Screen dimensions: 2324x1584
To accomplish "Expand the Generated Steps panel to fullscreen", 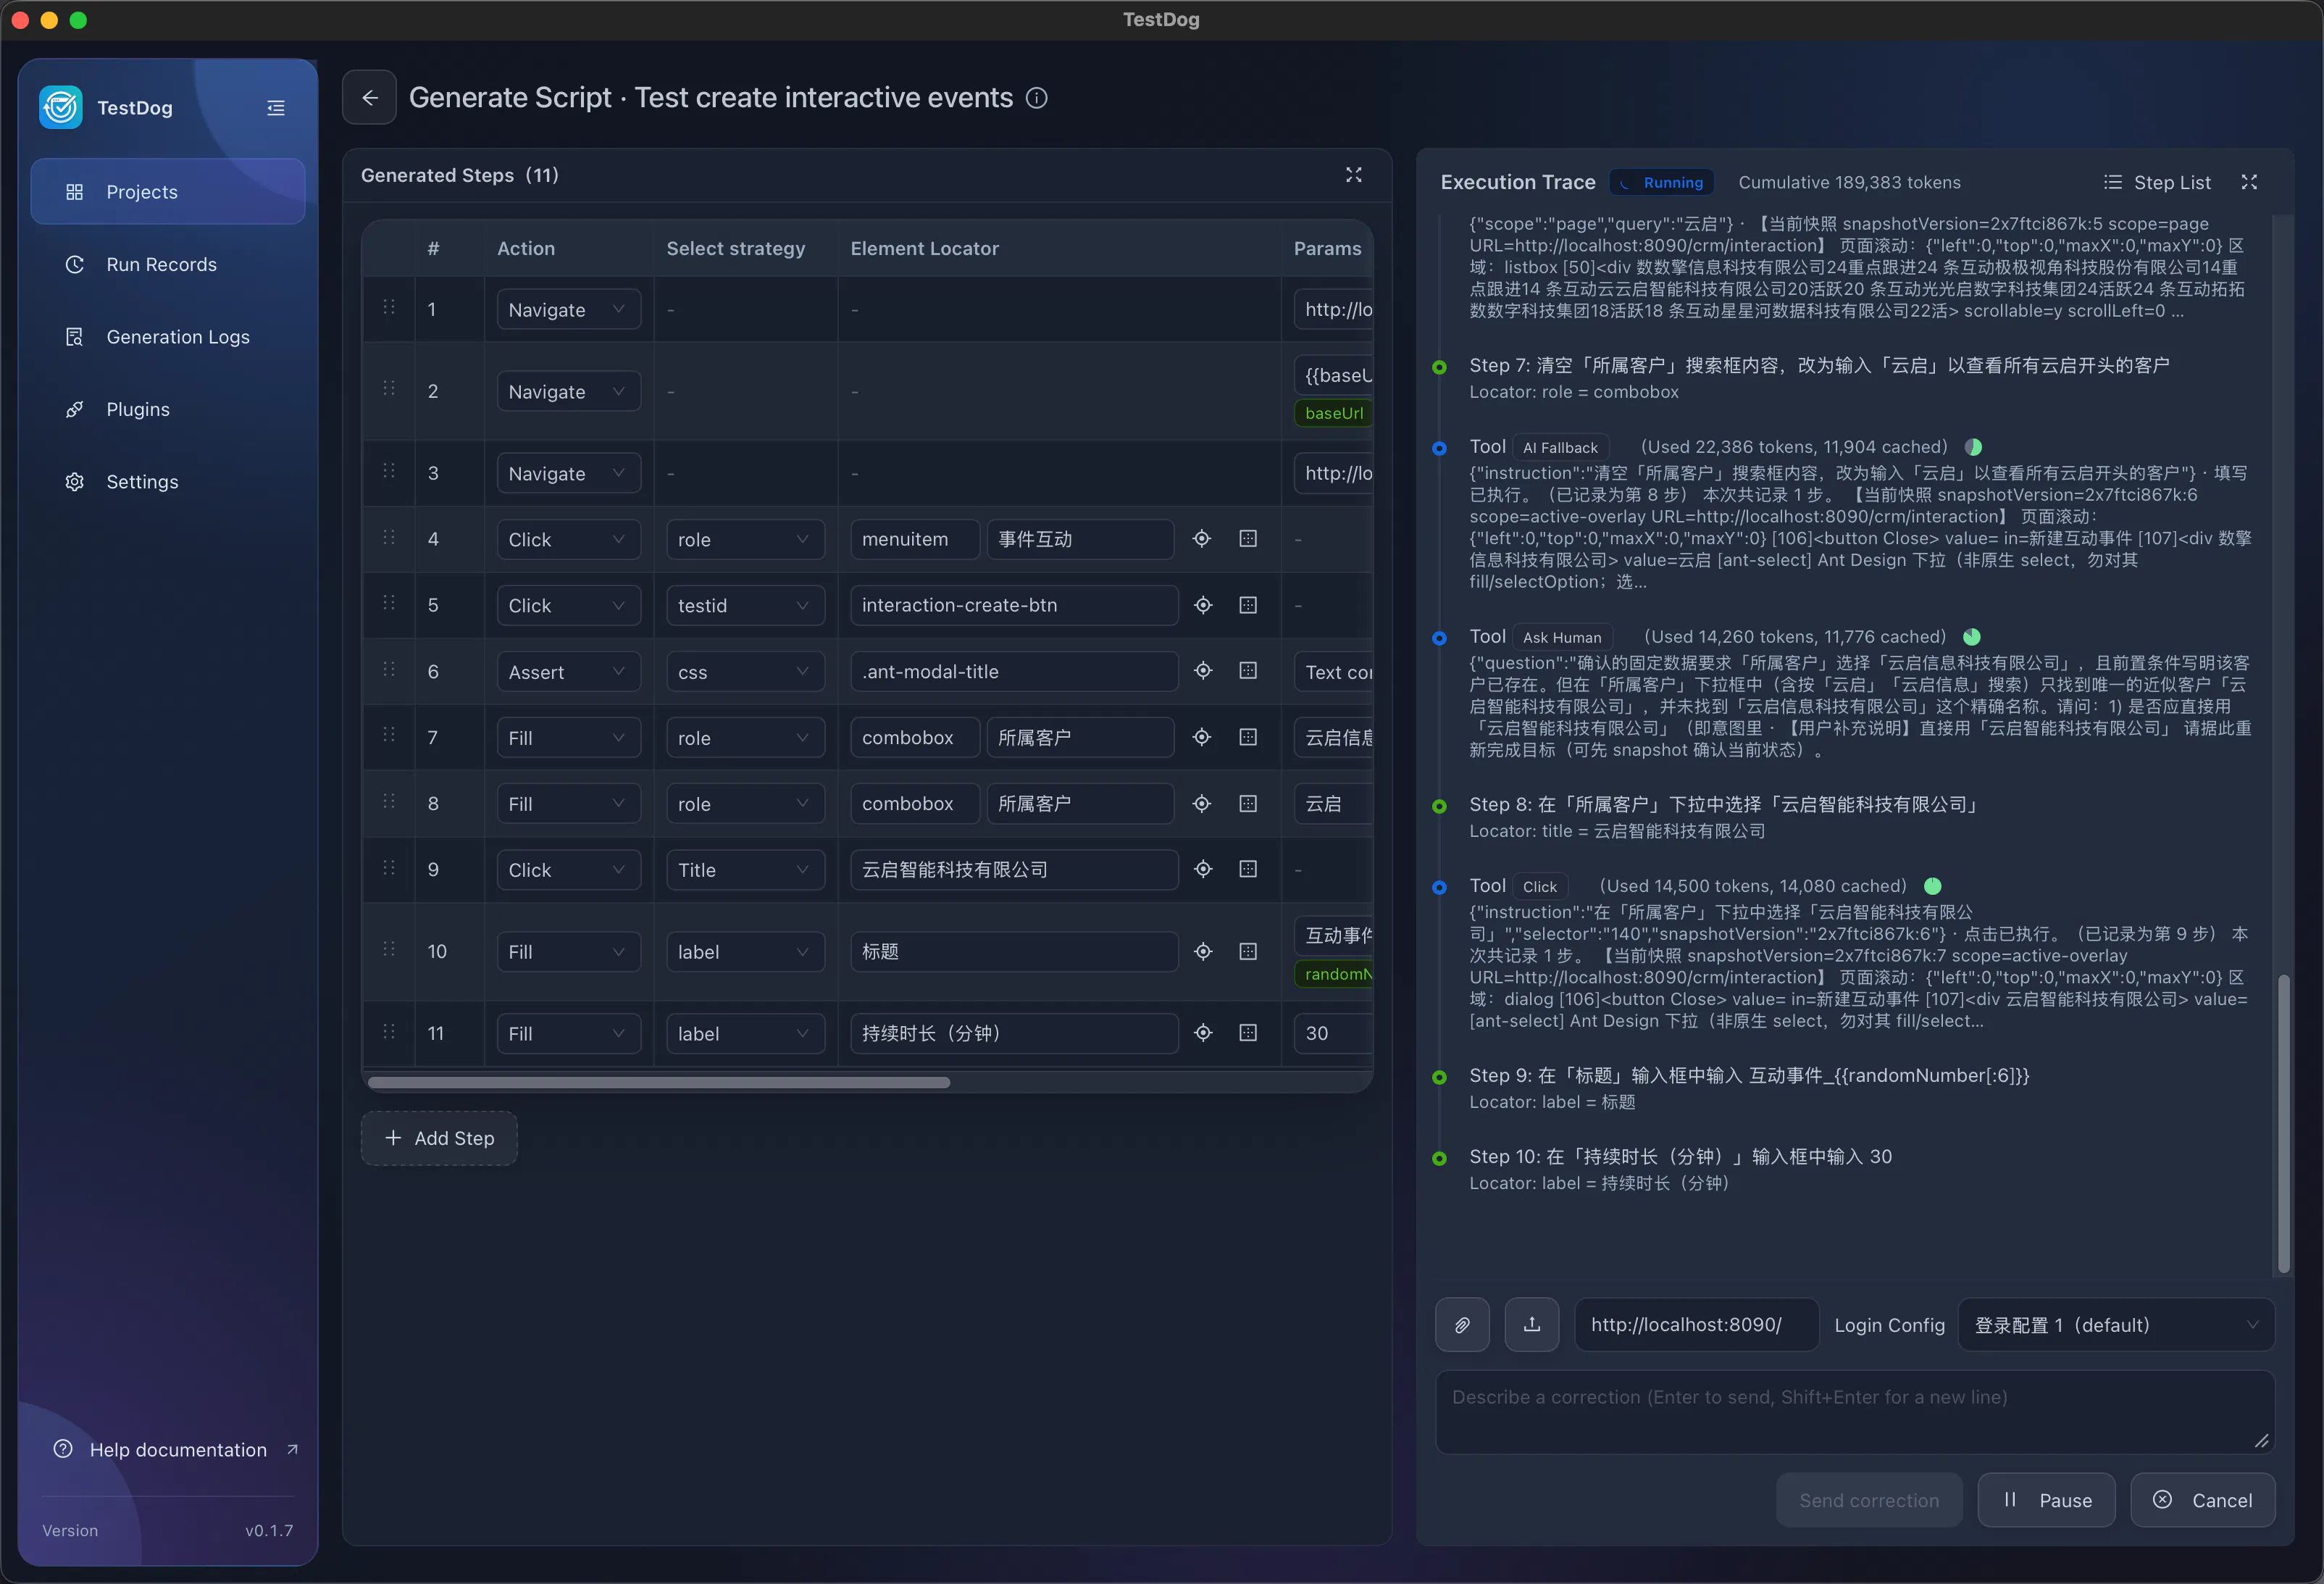I will click(x=1354, y=175).
